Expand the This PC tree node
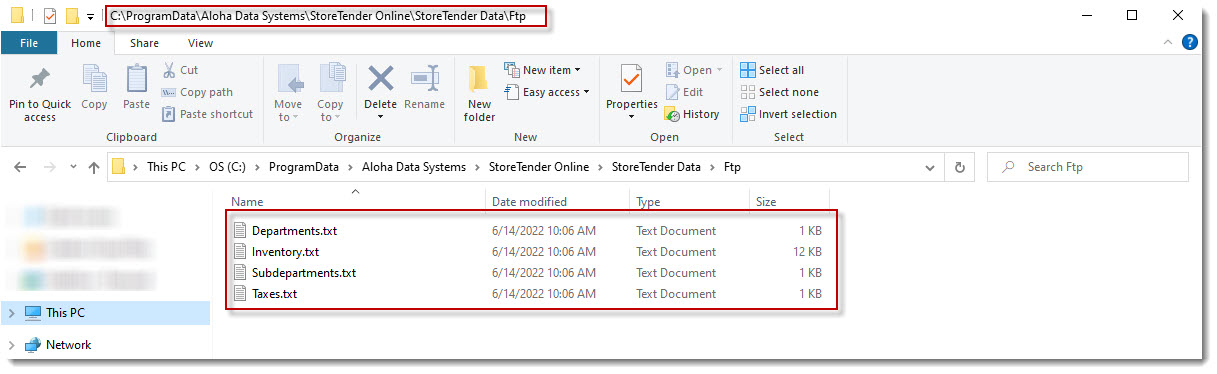 11,313
